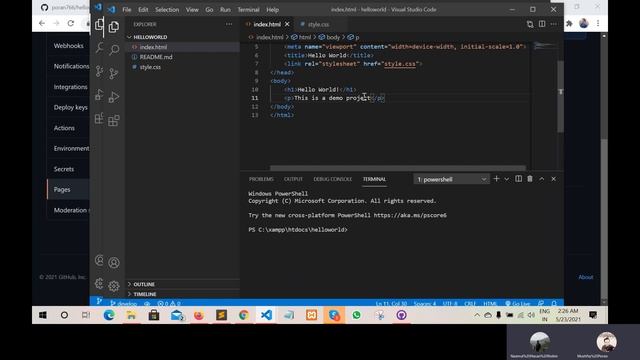
Task: Open XAMPP from the taskbar
Action: (x=311, y=315)
